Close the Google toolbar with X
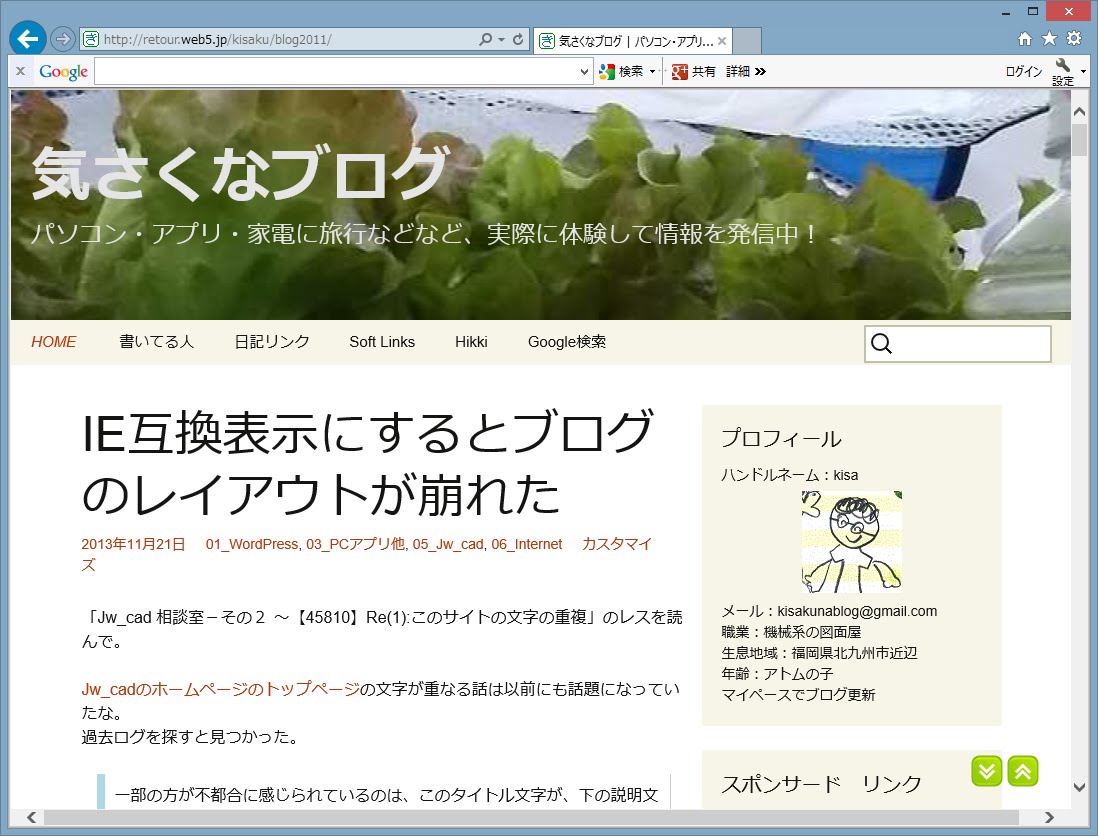 click(20, 71)
